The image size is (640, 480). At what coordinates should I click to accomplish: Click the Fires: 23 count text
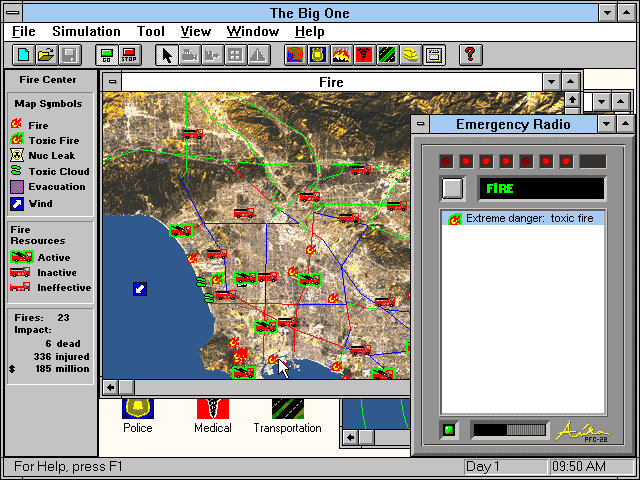coord(42,318)
